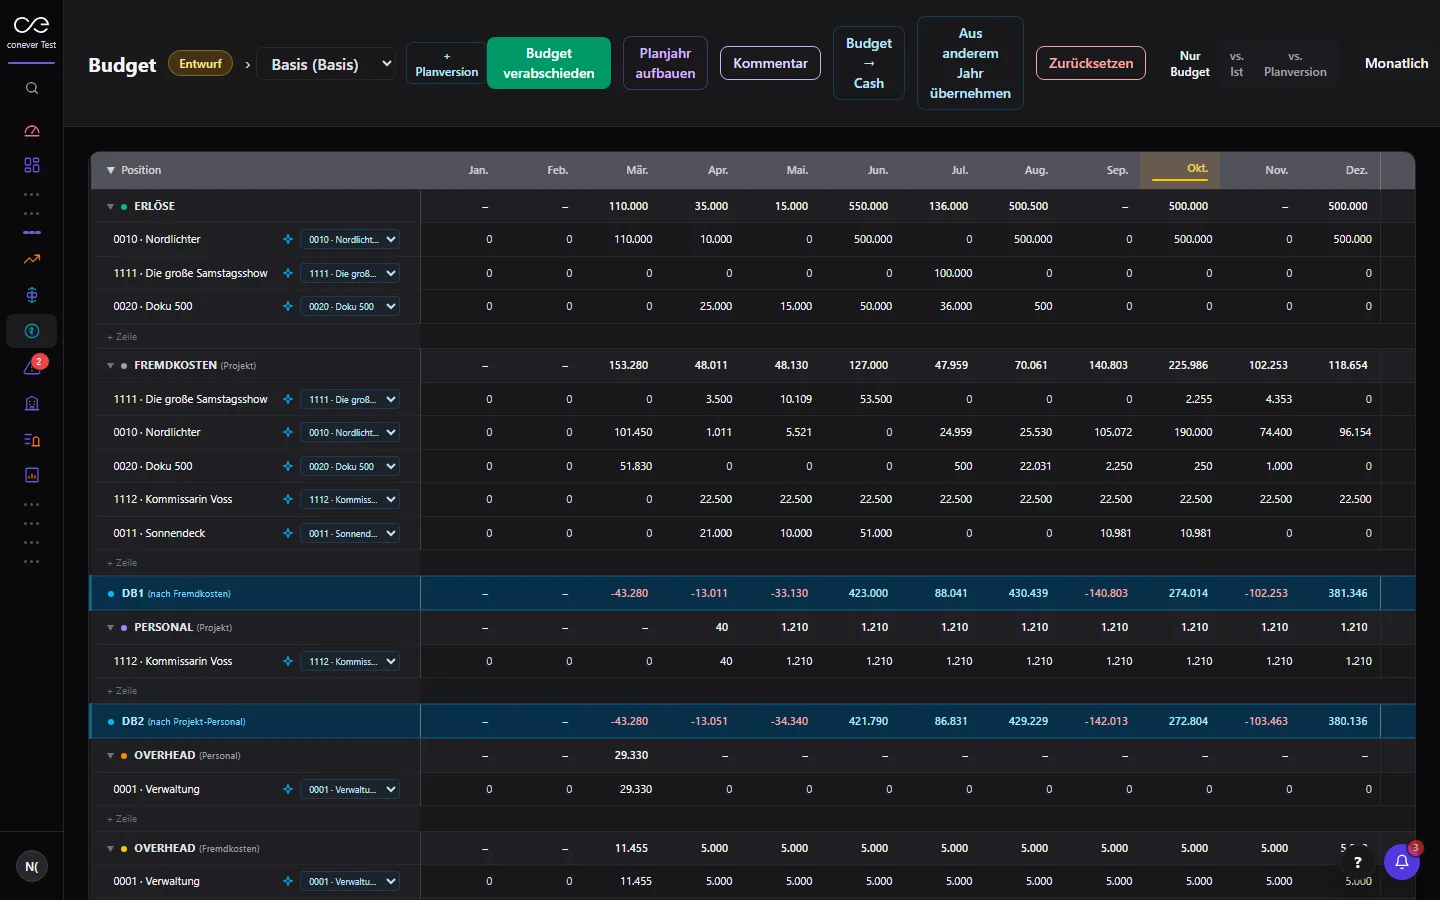Image resolution: width=1440 pixels, height=900 pixels.
Task: Click the sparkle icon on the 0011 · Sonnendeck row
Action: [x=288, y=534]
